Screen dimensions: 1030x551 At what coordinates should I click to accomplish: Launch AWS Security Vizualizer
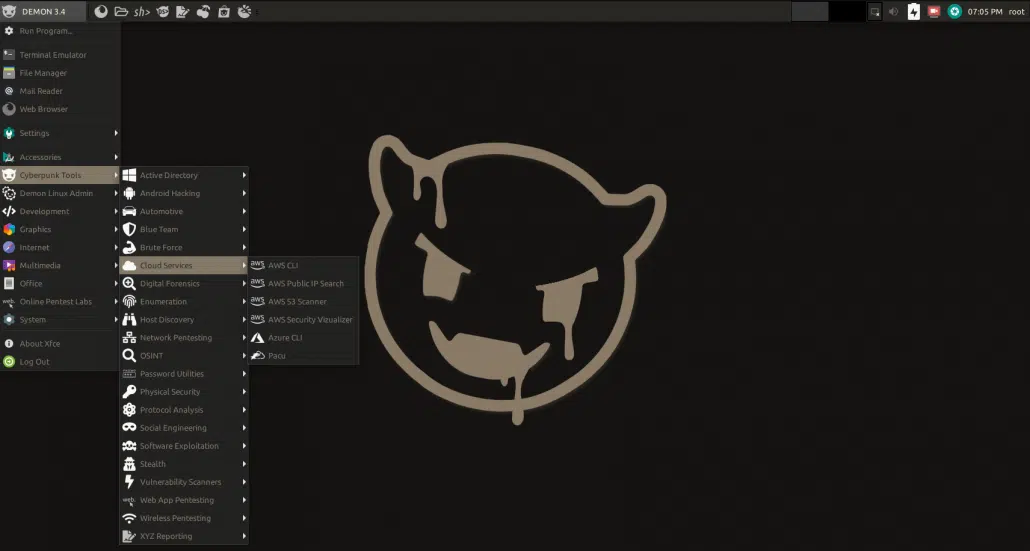[303, 319]
